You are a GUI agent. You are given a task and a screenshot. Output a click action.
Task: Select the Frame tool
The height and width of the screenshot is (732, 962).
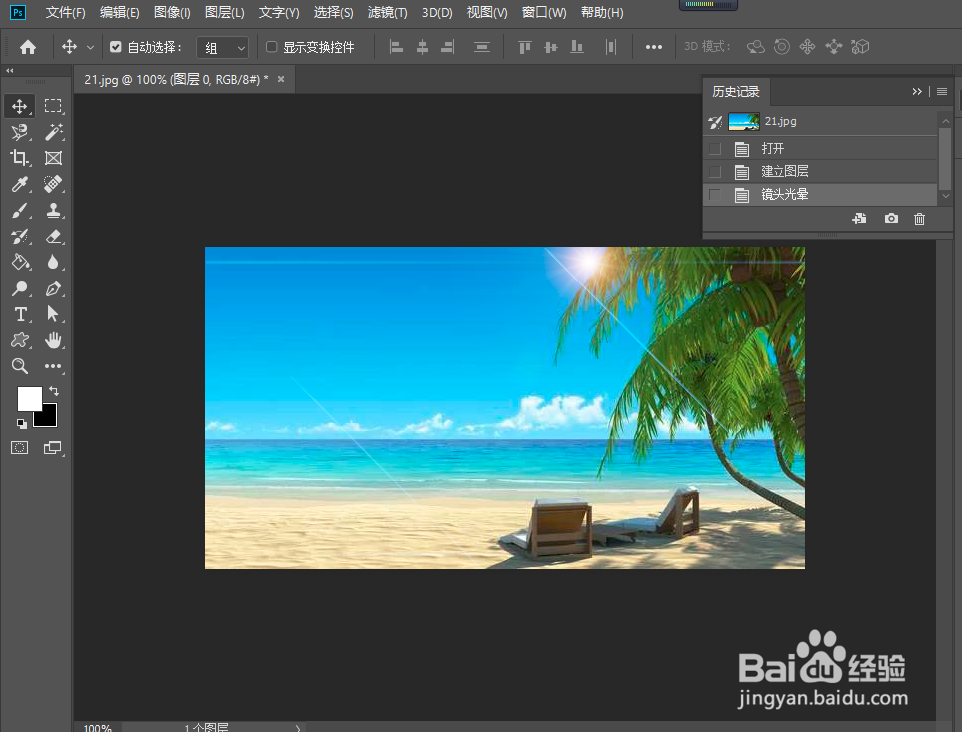[53, 158]
